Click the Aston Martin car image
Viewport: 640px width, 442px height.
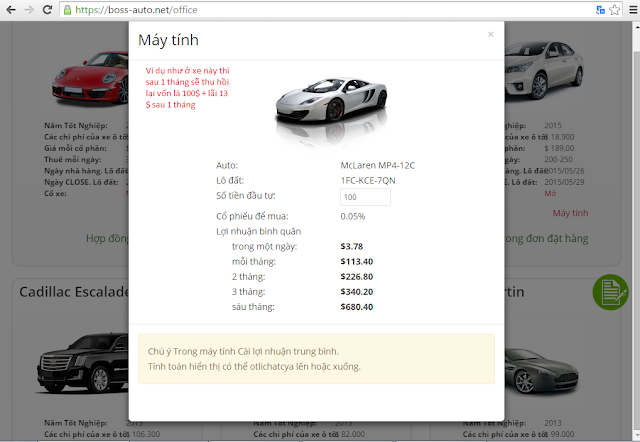pyautogui.click(x=542, y=371)
